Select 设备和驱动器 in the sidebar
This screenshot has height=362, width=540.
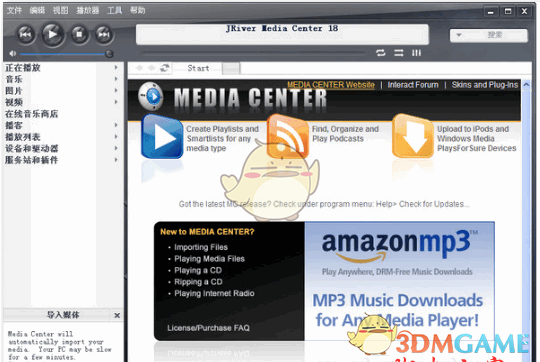[31, 148]
